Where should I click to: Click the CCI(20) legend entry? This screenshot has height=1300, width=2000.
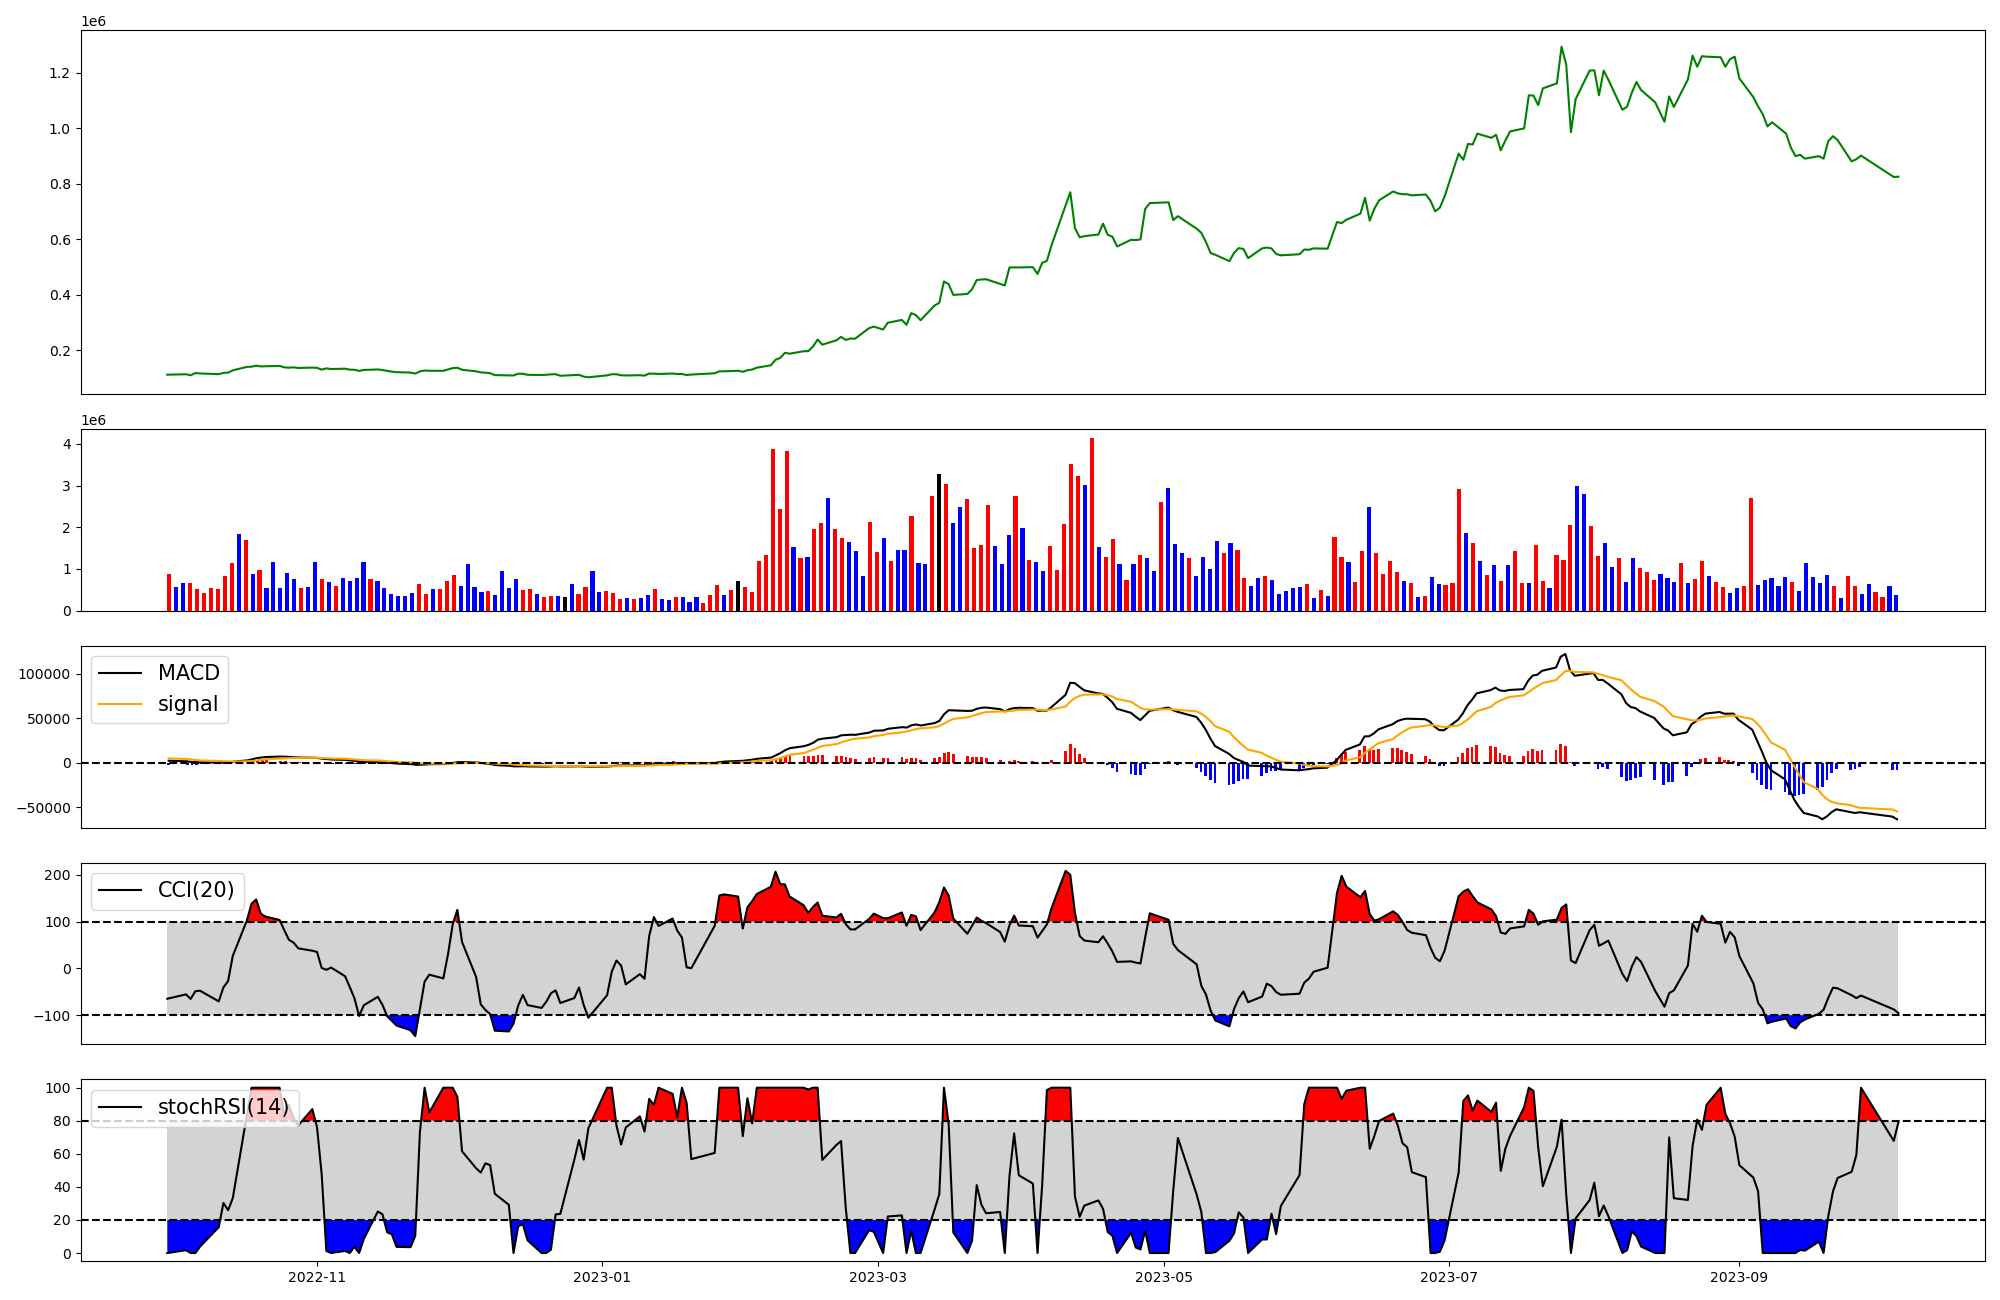tap(196, 890)
